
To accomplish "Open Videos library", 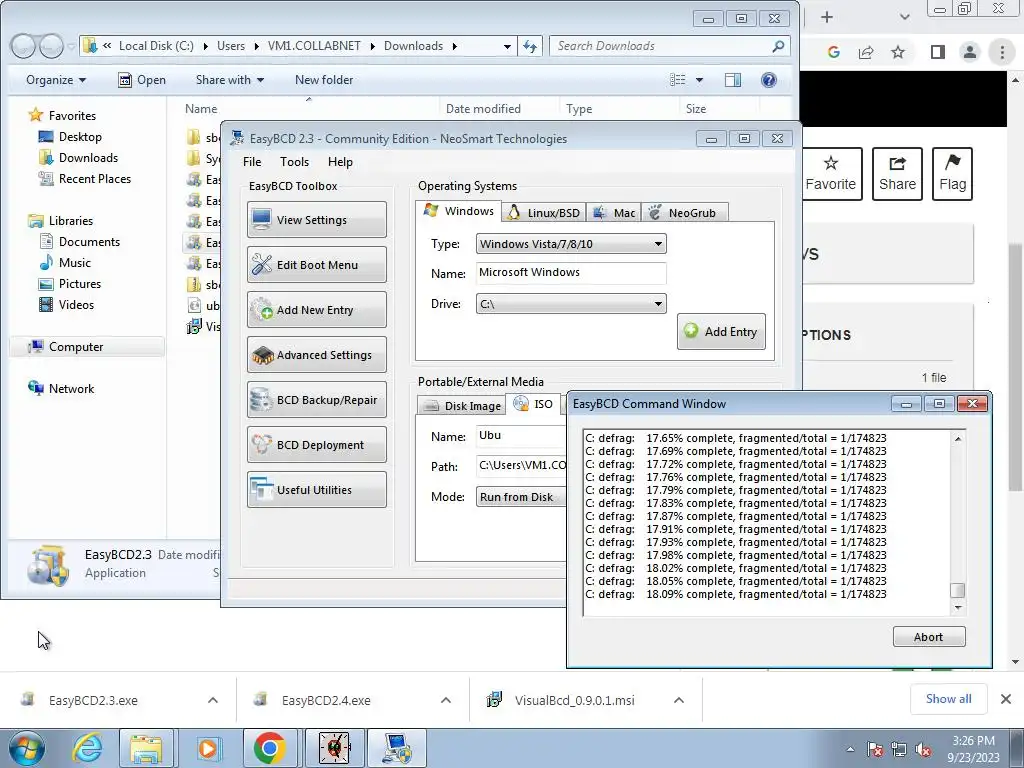I will pyautogui.click(x=67, y=304).
